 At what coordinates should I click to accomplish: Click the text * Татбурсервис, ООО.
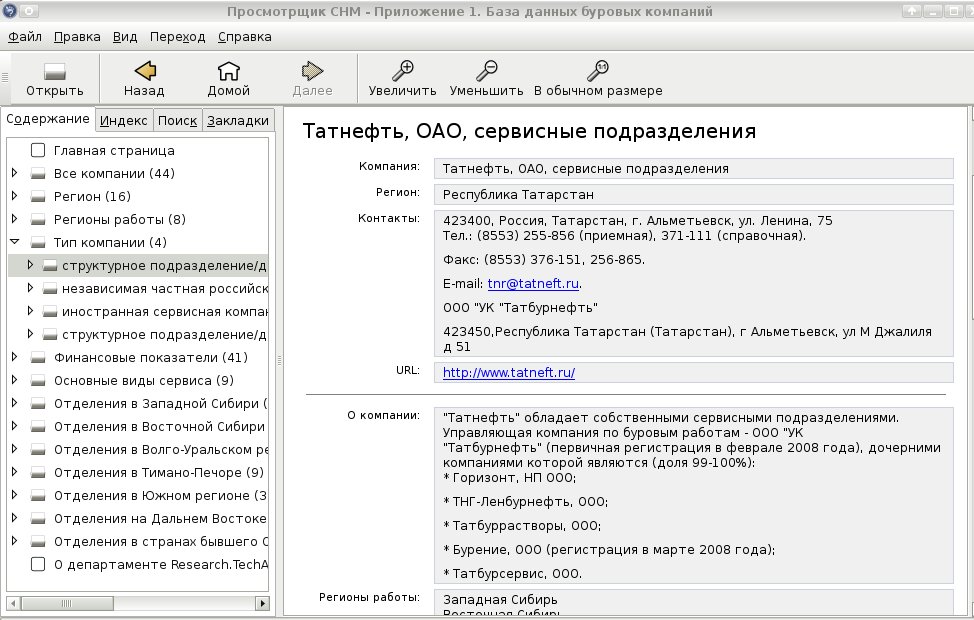coord(512,573)
